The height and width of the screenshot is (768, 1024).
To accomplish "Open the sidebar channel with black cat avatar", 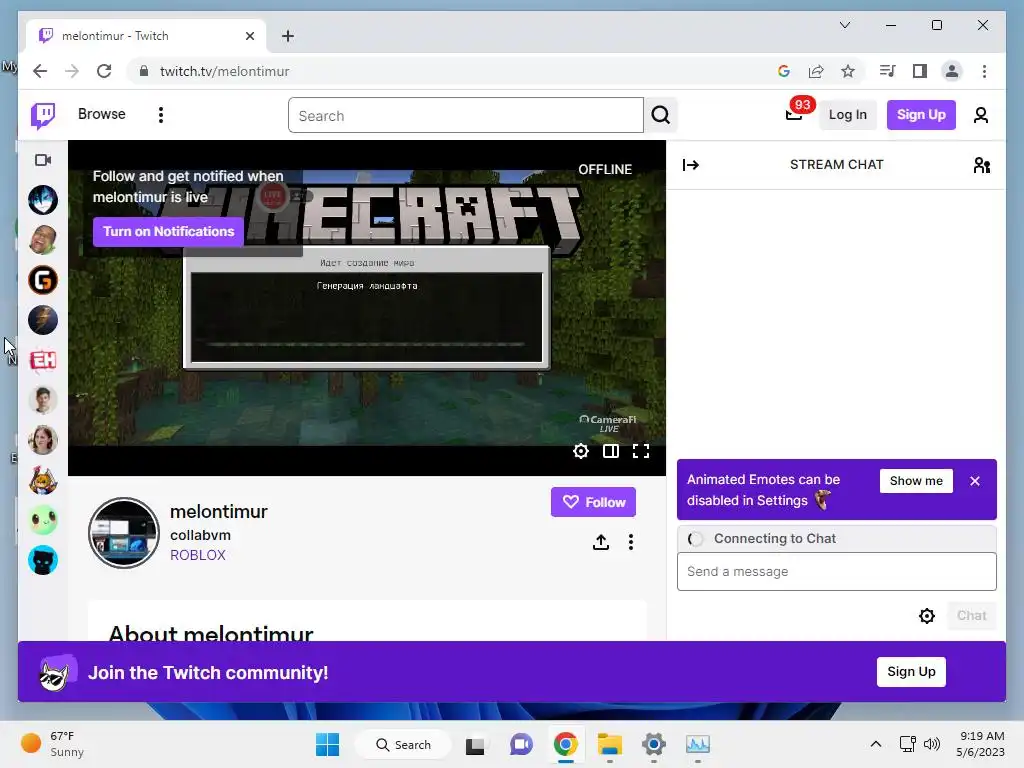I will click(43, 560).
